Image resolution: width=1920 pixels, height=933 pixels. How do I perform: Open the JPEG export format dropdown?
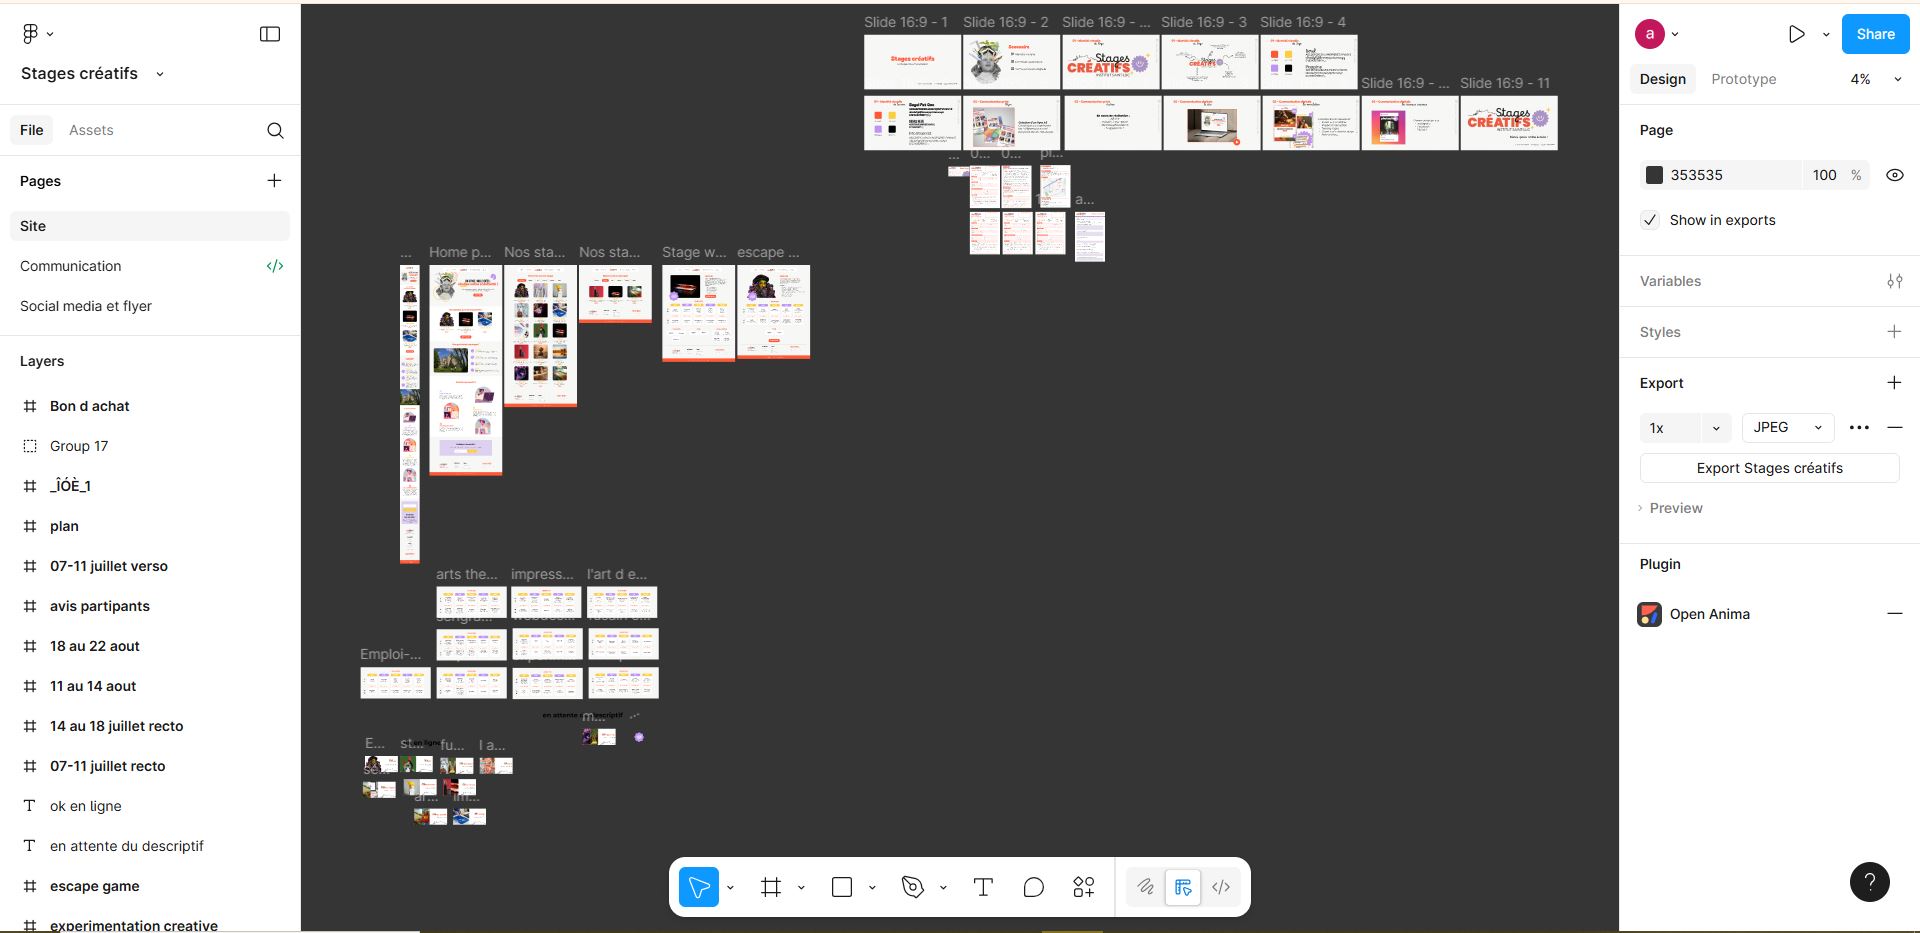pos(1787,427)
